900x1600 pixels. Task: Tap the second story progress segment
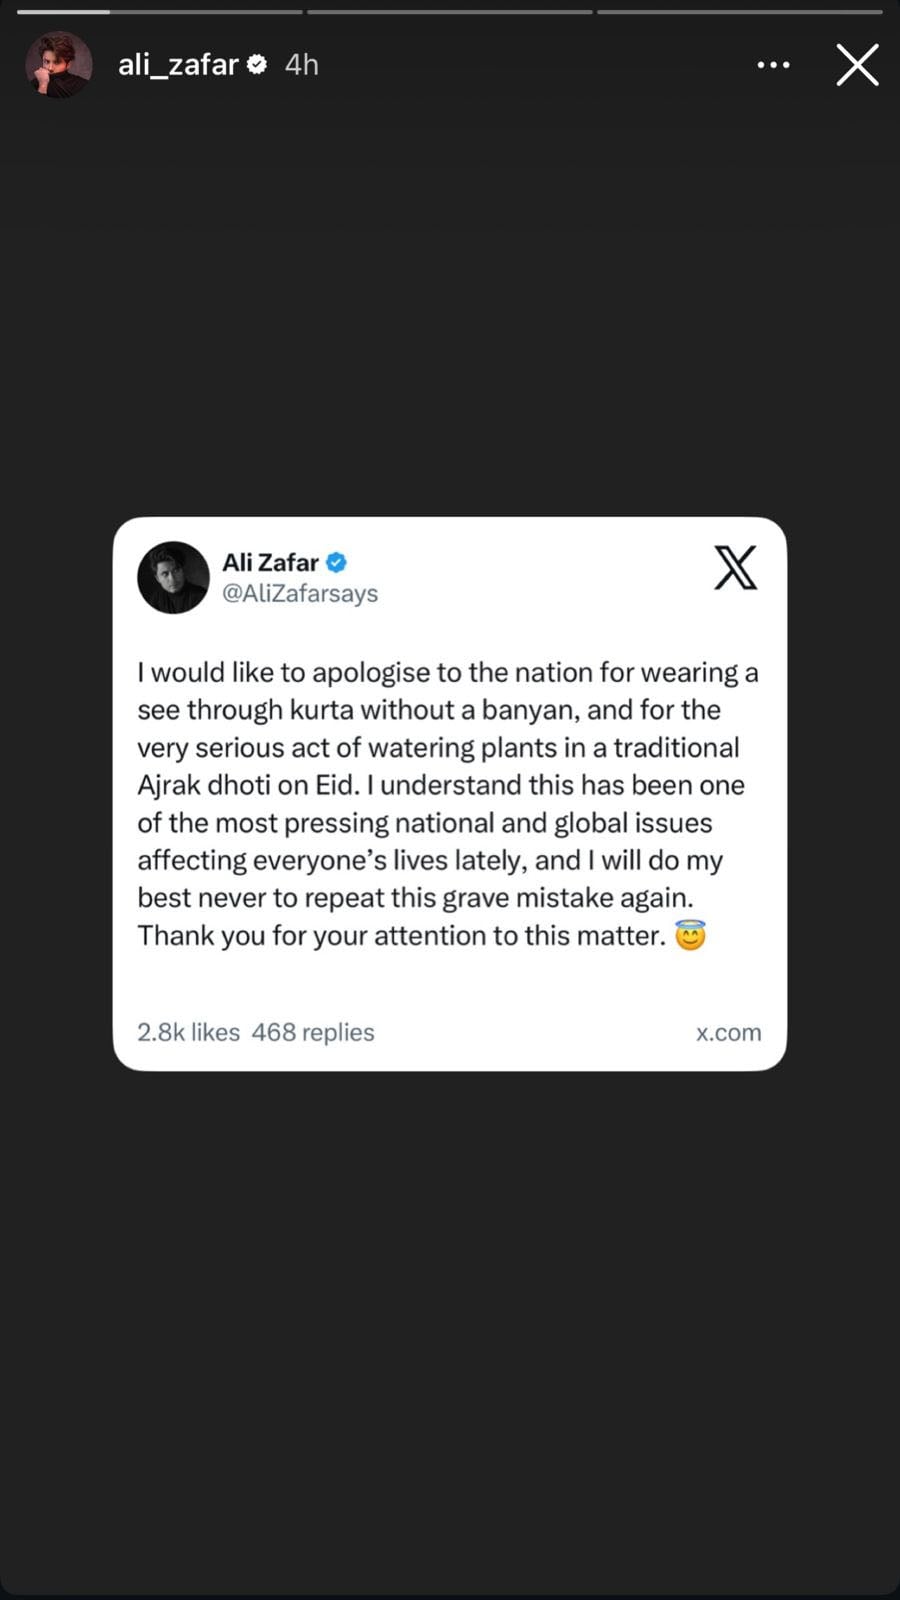point(448,11)
